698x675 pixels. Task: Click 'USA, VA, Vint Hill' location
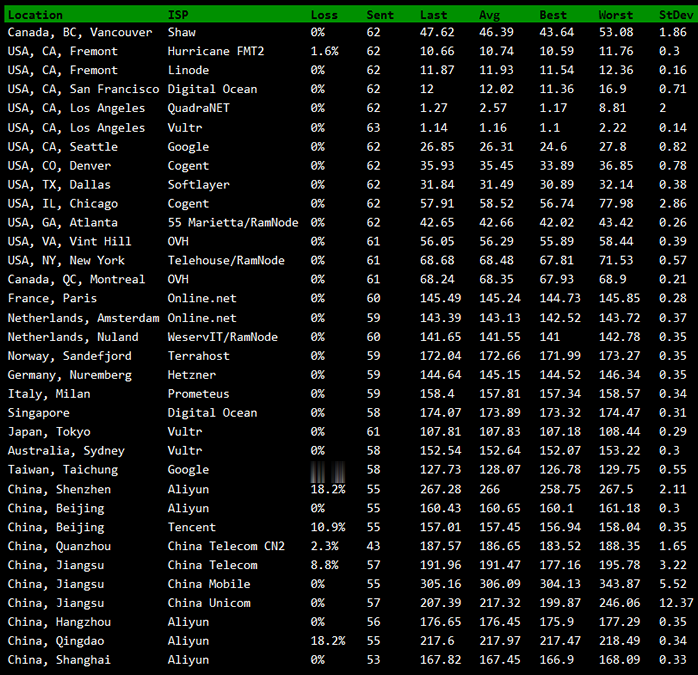pyautogui.click(x=69, y=242)
